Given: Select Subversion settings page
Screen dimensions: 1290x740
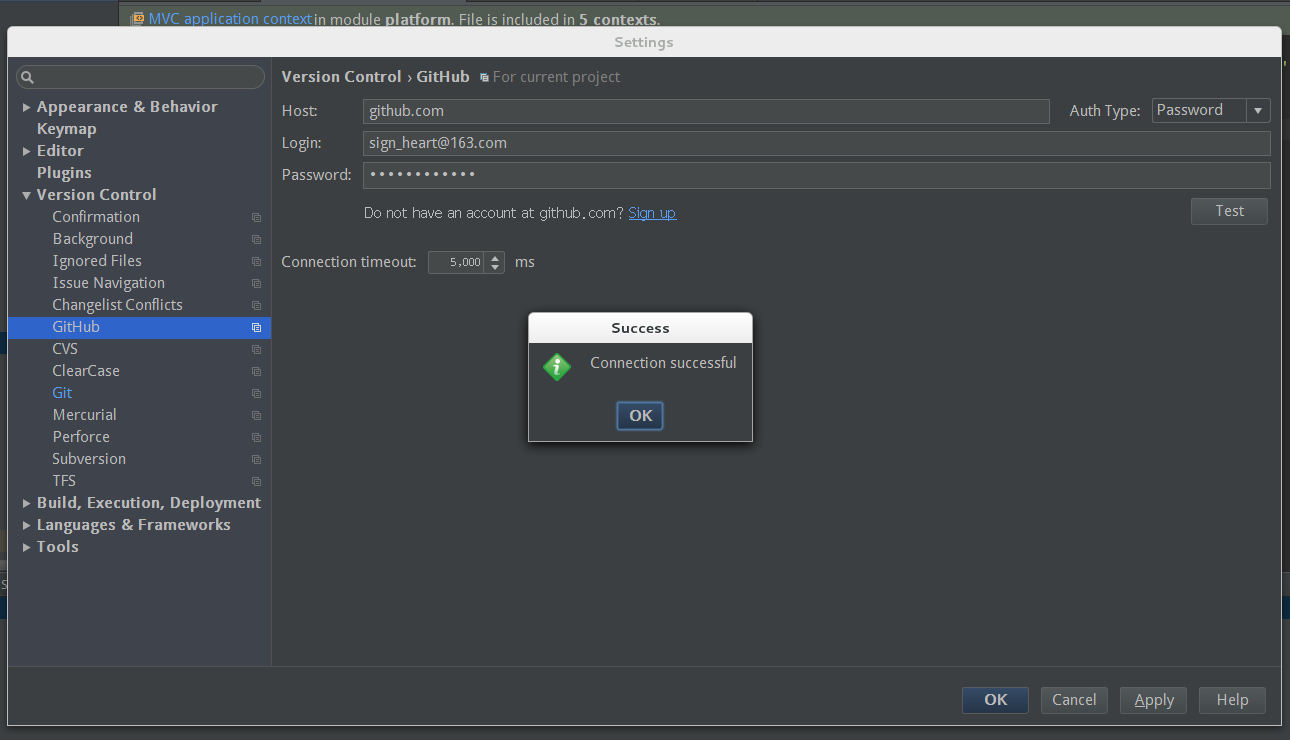Looking at the screenshot, I should point(89,459).
